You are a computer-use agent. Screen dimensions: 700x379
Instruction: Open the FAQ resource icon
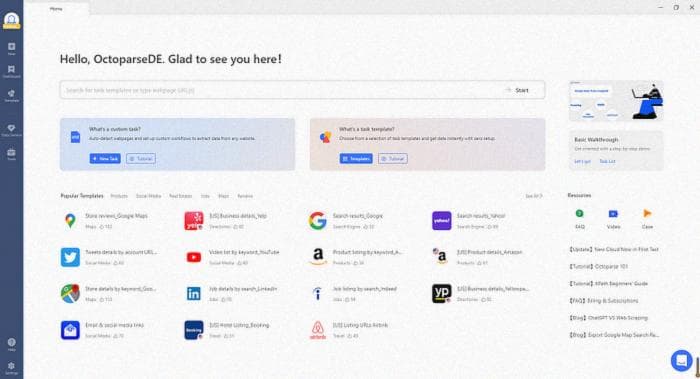click(x=579, y=214)
